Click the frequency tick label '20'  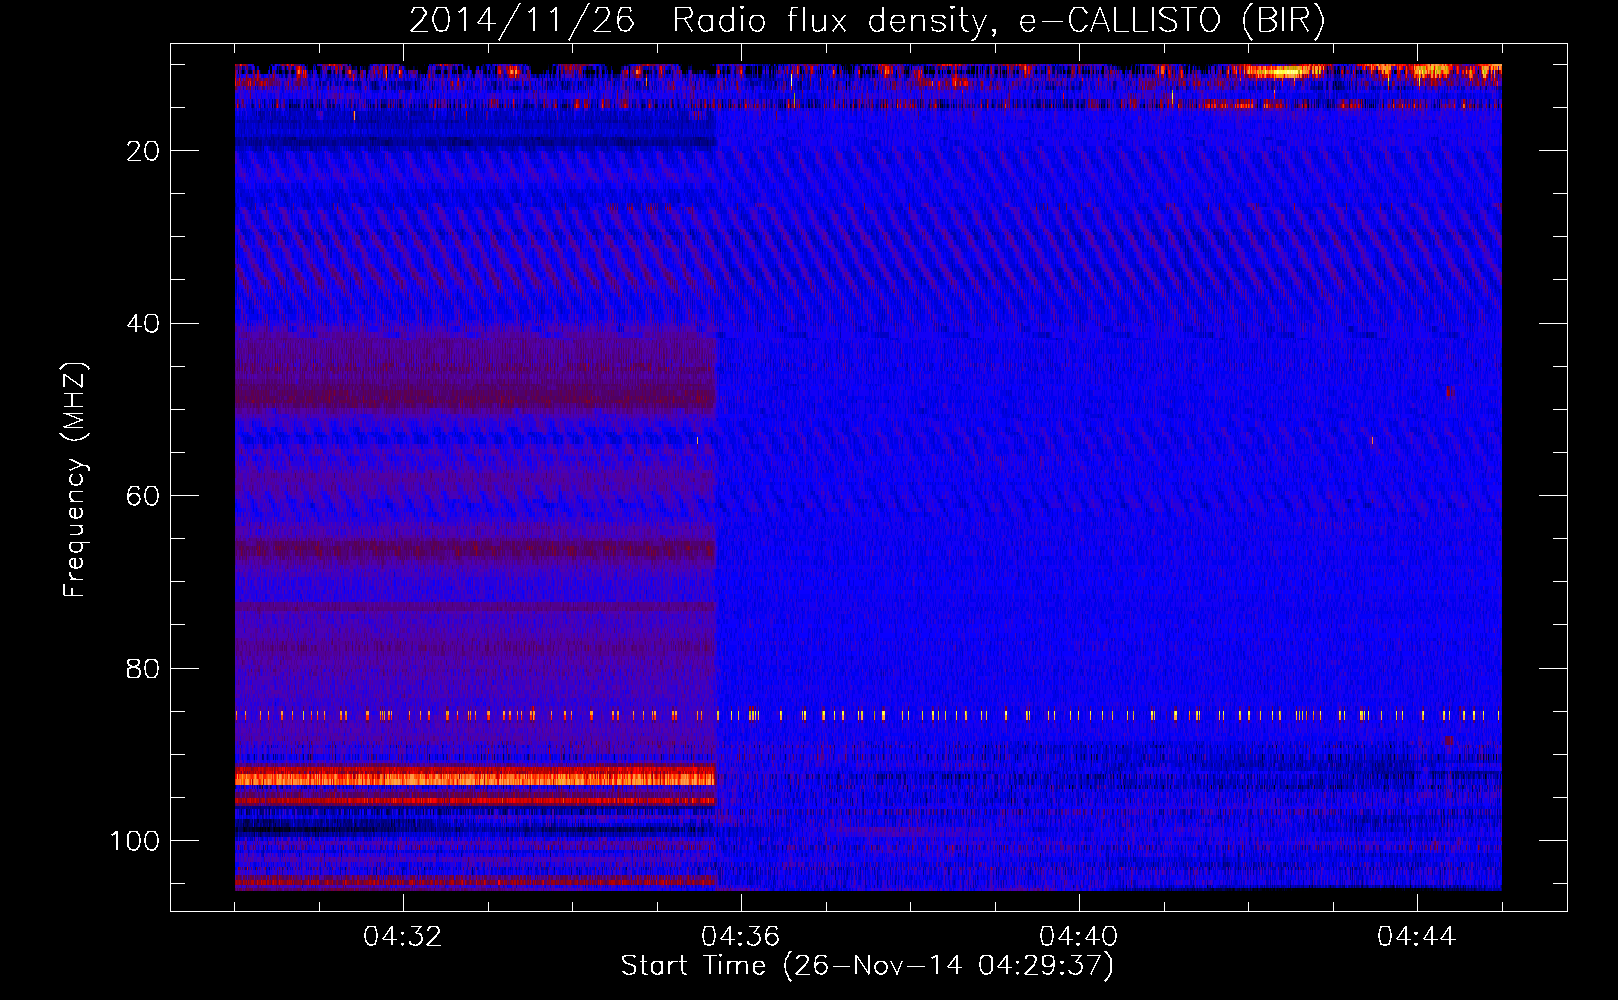pyautogui.click(x=144, y=151)
